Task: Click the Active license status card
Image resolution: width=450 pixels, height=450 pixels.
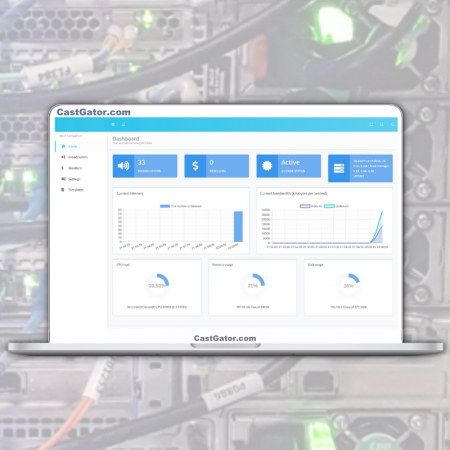Action: 289,166
